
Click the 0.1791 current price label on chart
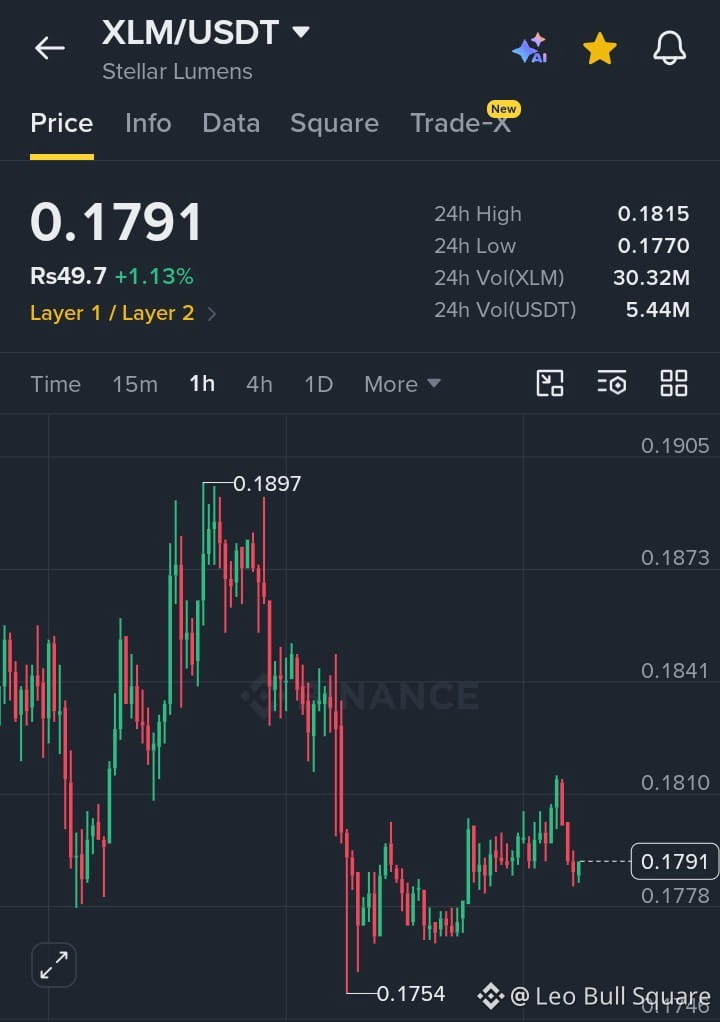click(674, 862)
